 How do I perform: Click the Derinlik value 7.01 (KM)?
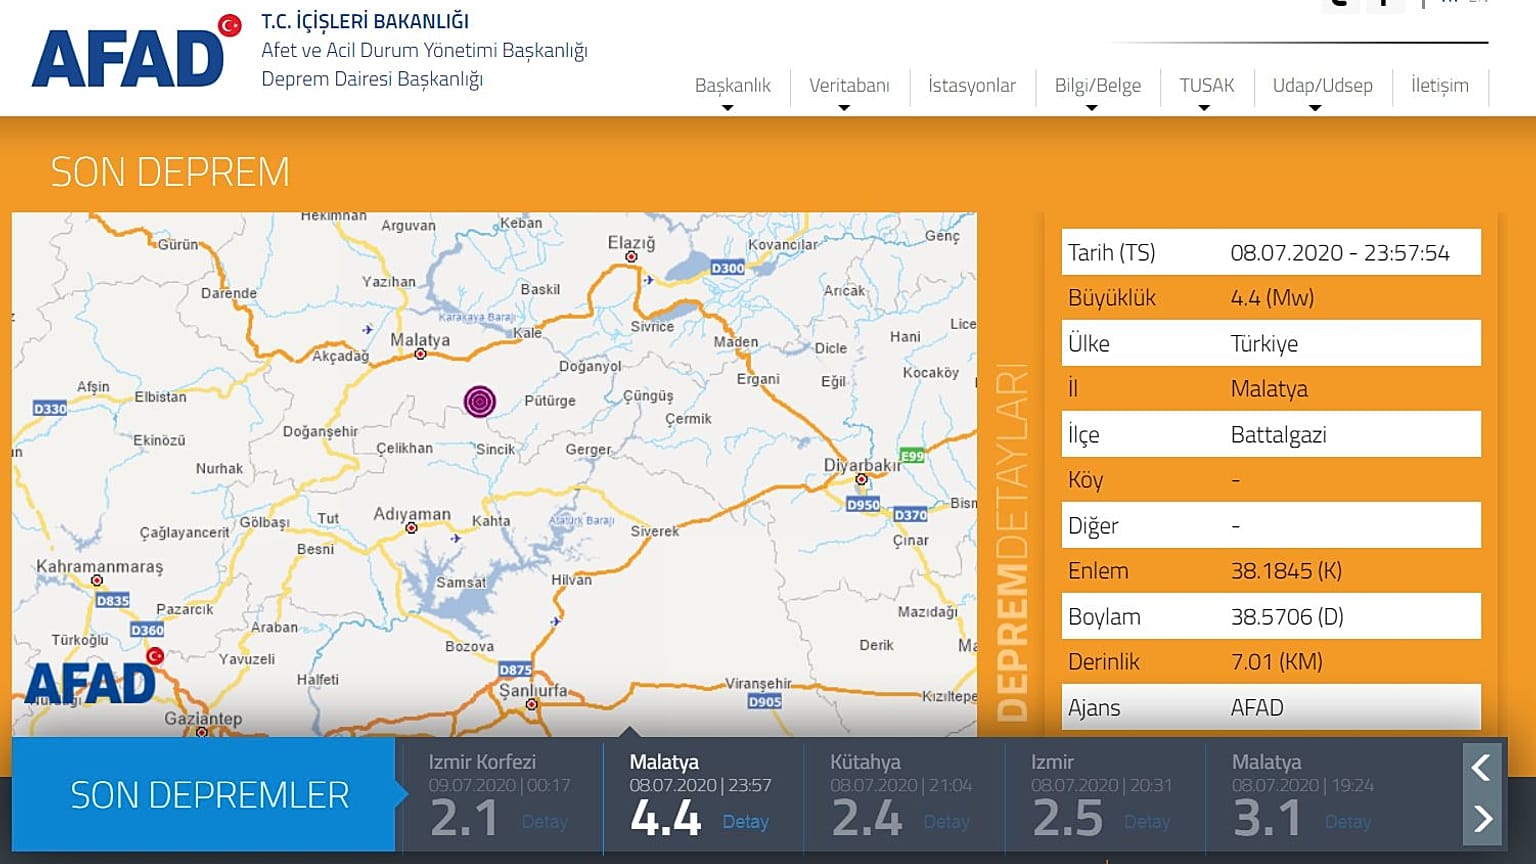coord(1277,662)
